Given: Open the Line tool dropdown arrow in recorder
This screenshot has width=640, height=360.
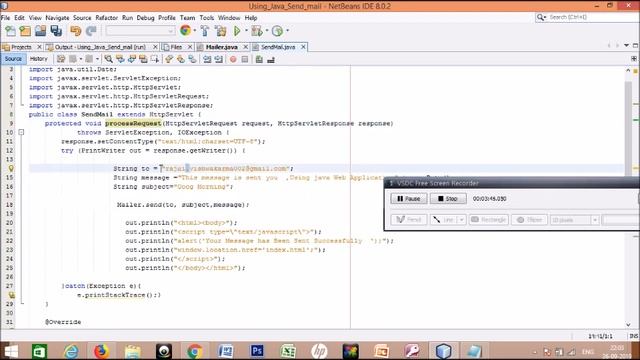Looking at the screenshot, I should click(x=462, y=220).
